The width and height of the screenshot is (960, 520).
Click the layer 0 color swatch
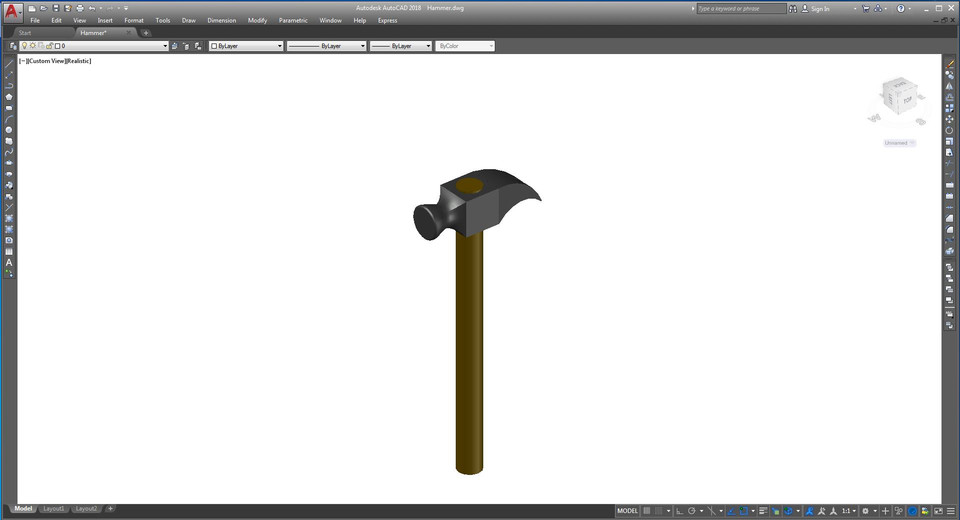58,46
